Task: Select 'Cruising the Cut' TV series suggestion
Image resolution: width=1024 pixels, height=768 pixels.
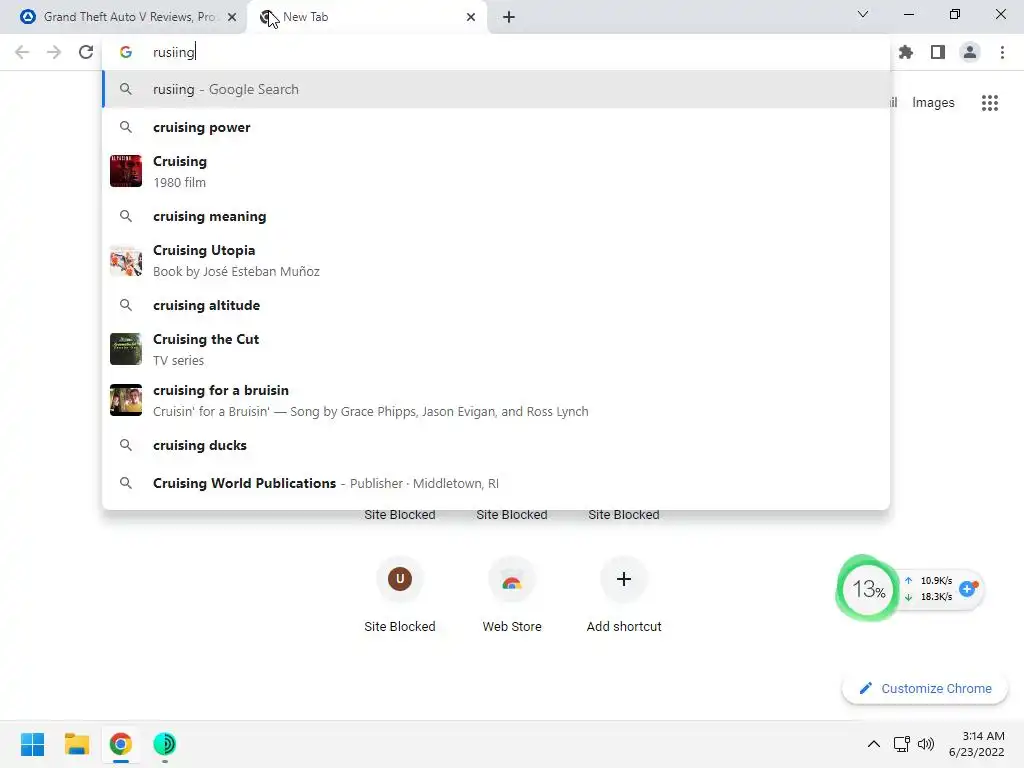Action: coord(496,349)
